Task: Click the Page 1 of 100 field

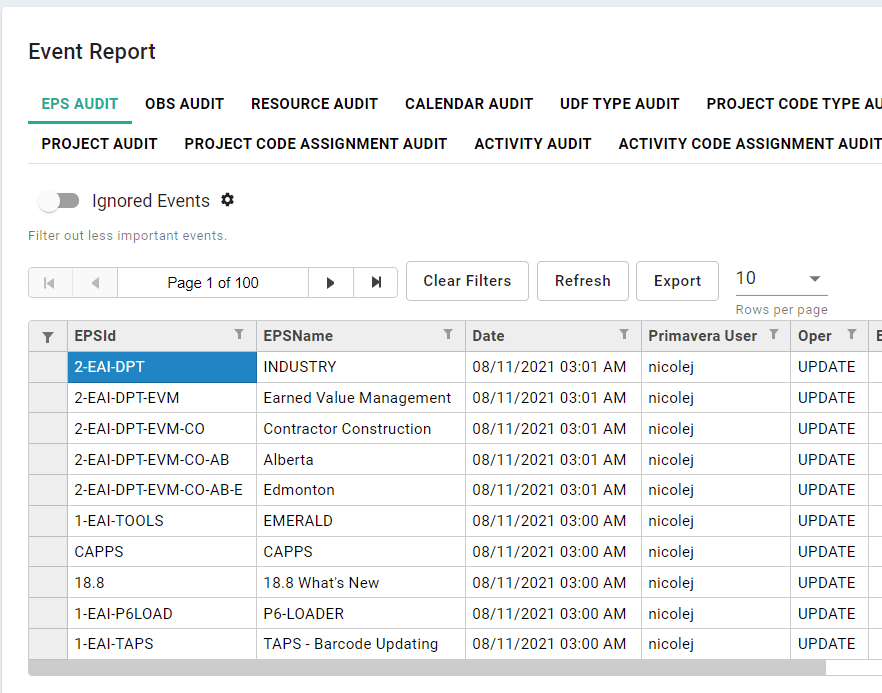Action: pyautogui.click(x=212, y=283)
